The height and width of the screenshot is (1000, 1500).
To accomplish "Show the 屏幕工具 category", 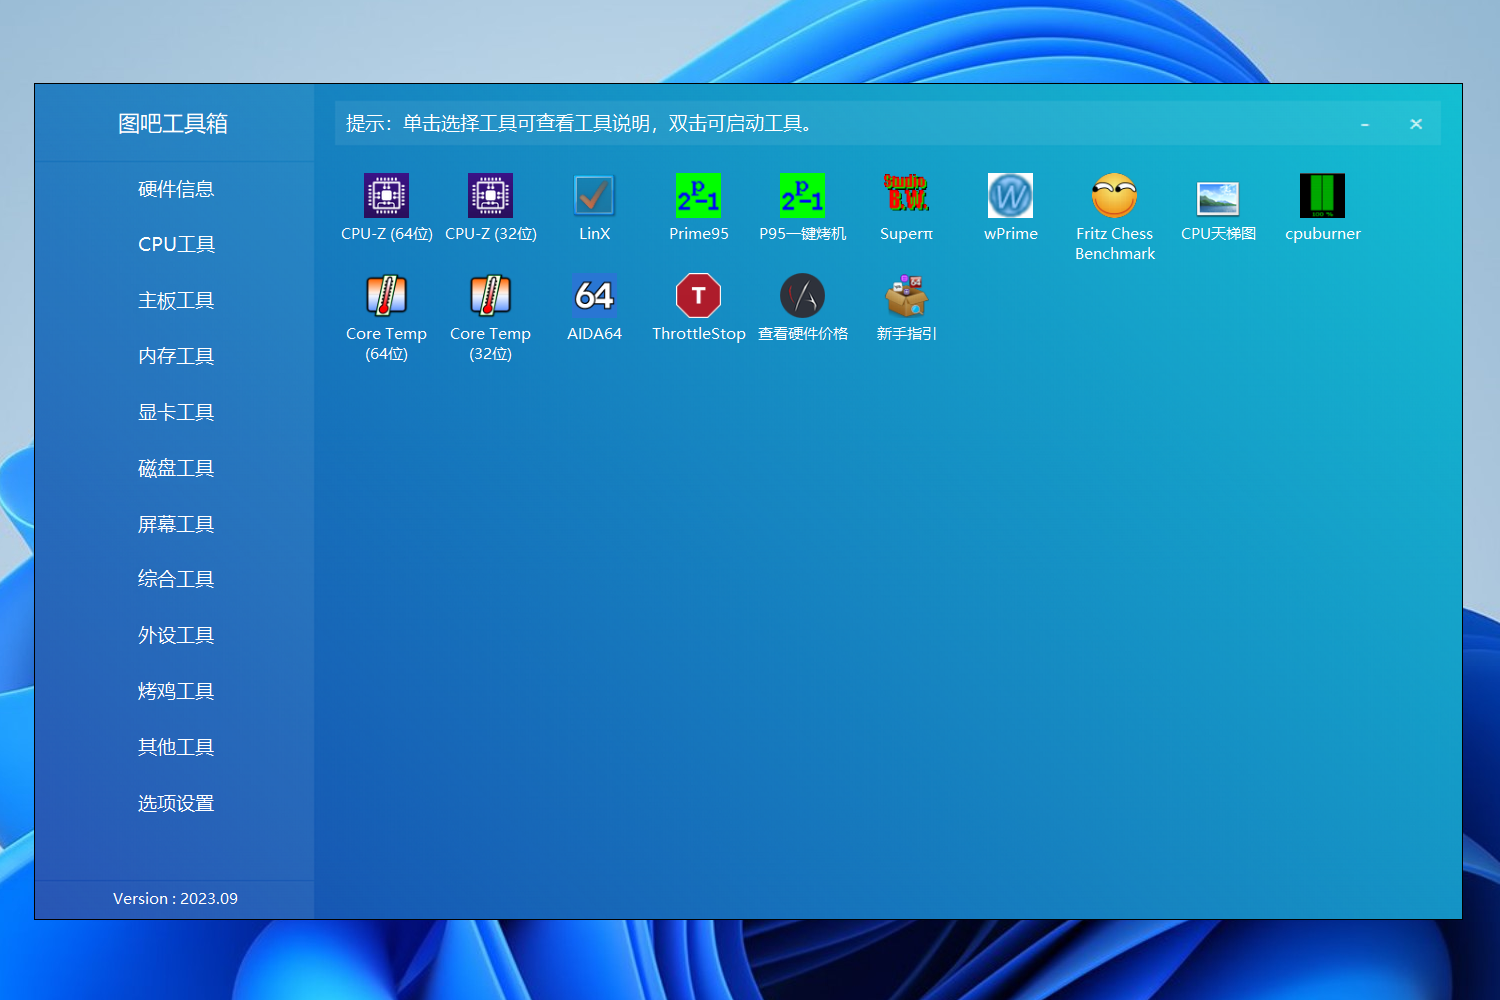I will pos(176,524).
